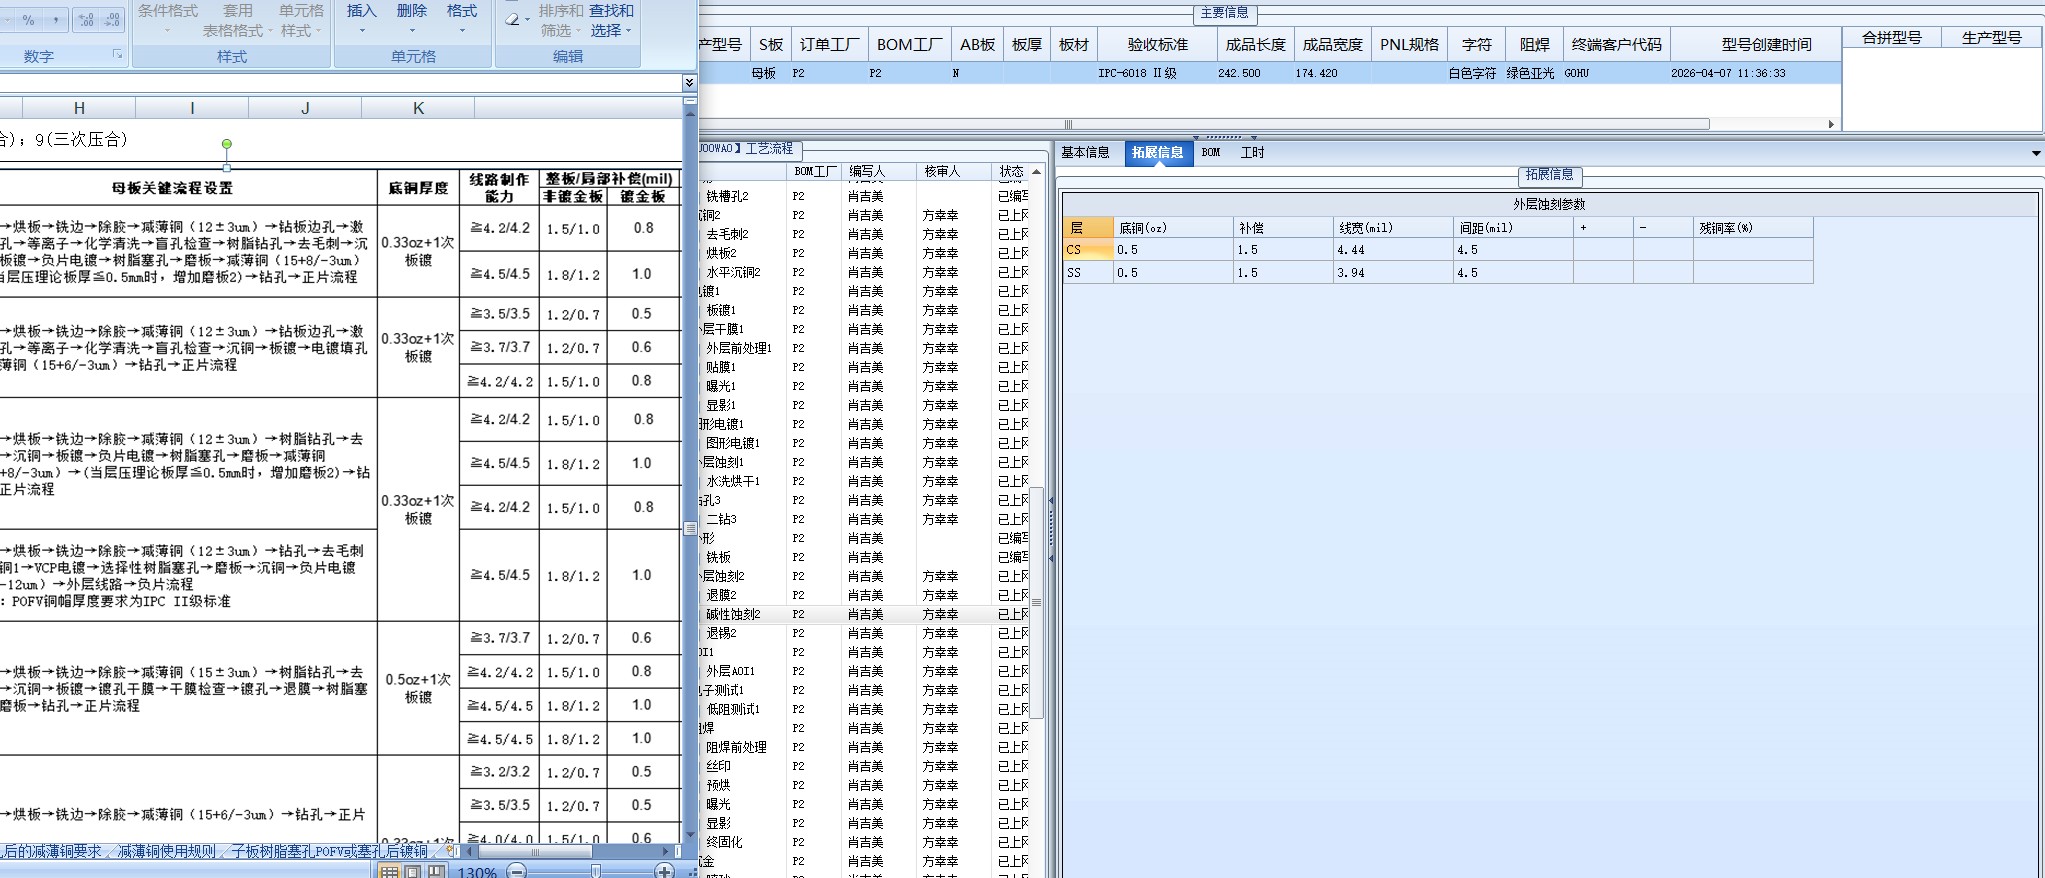Screen dimensions: 2045x878
Task: Select the 碱性蚀刻2 process row
Action: tap(864, 614)
